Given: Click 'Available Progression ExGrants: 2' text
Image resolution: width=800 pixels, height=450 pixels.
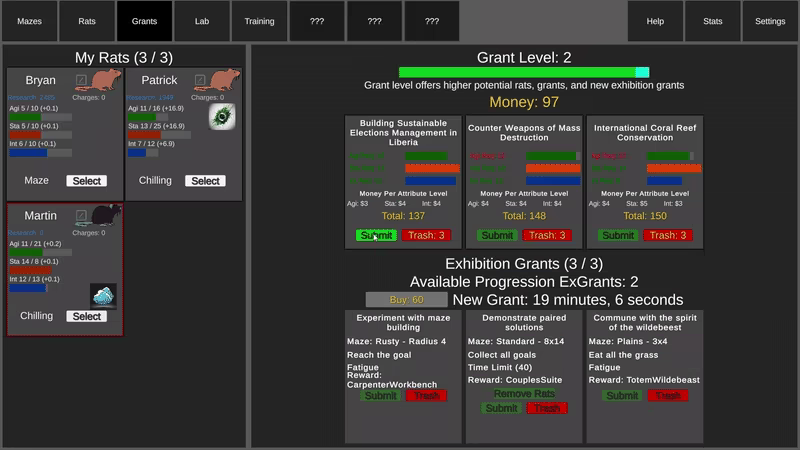Looking at the screenshot, I should pos(524,282).
